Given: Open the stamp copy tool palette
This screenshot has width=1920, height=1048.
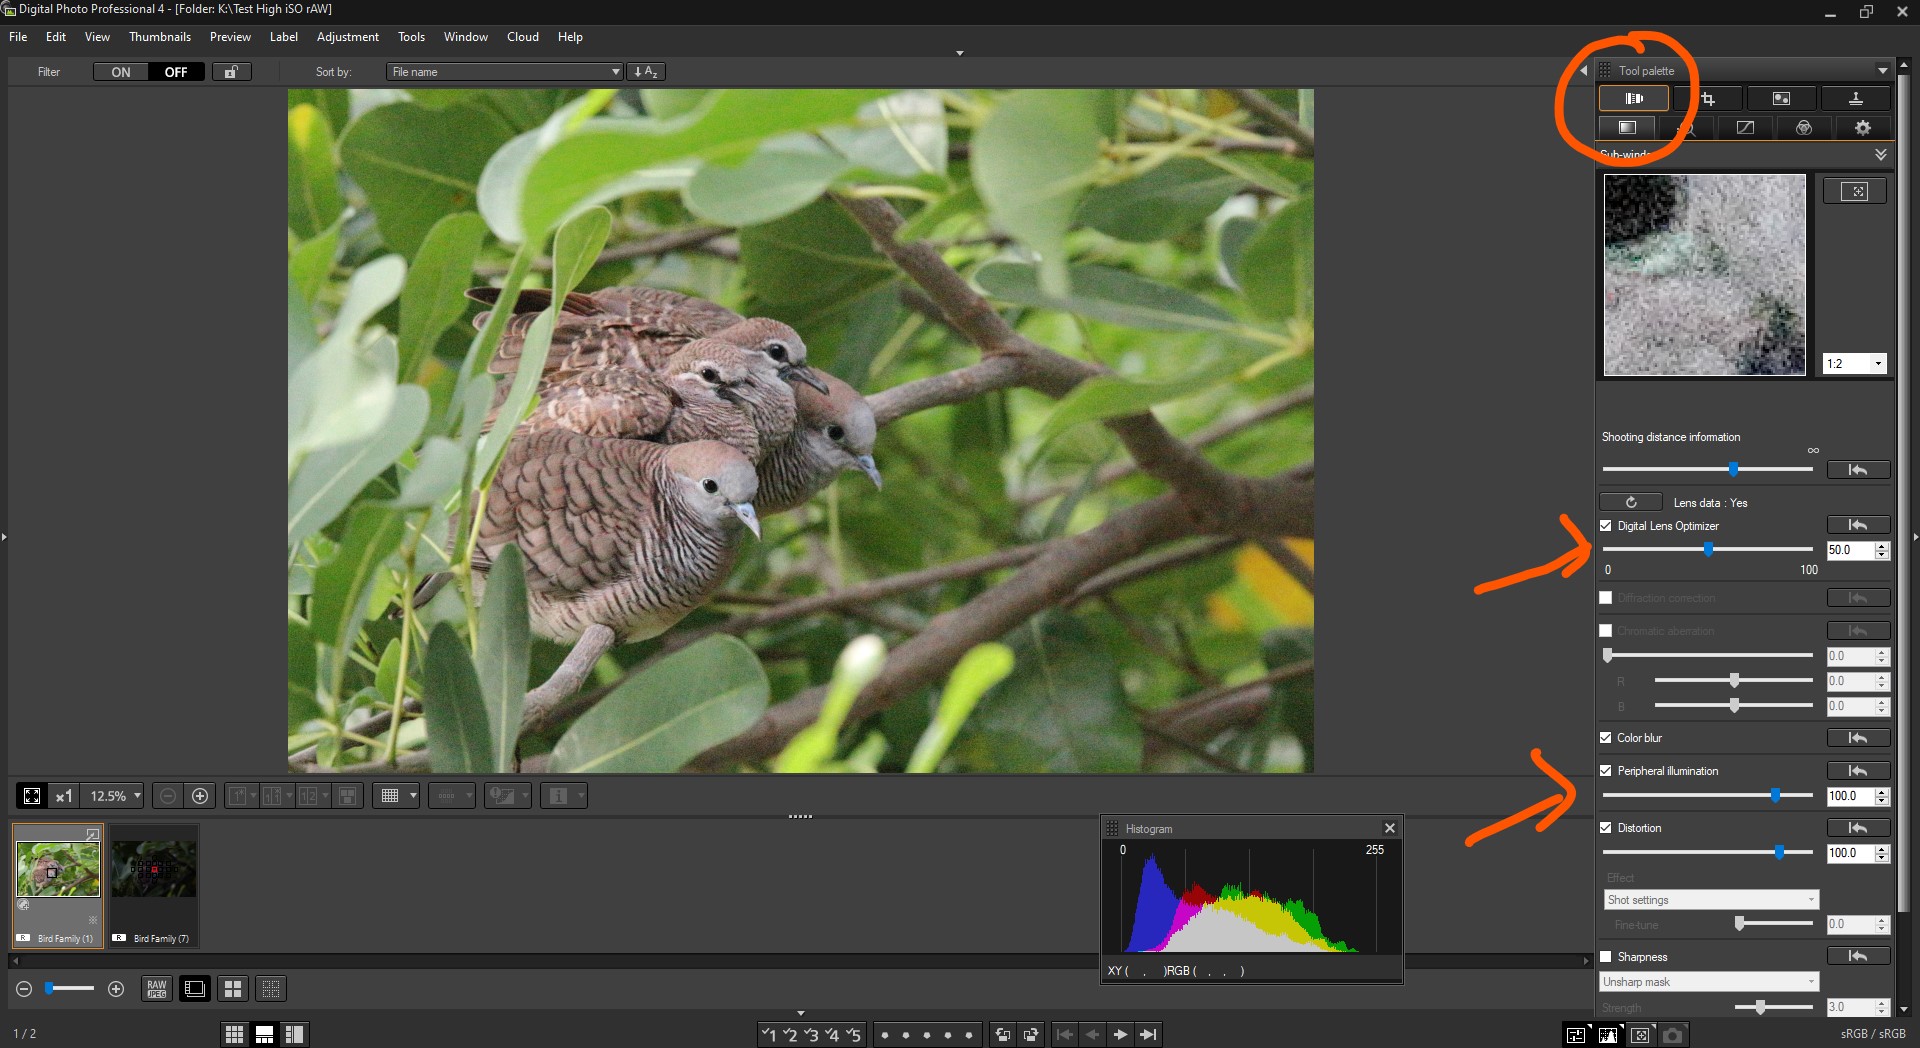Looking at the screenshot, I should (x=1855, y=98).
